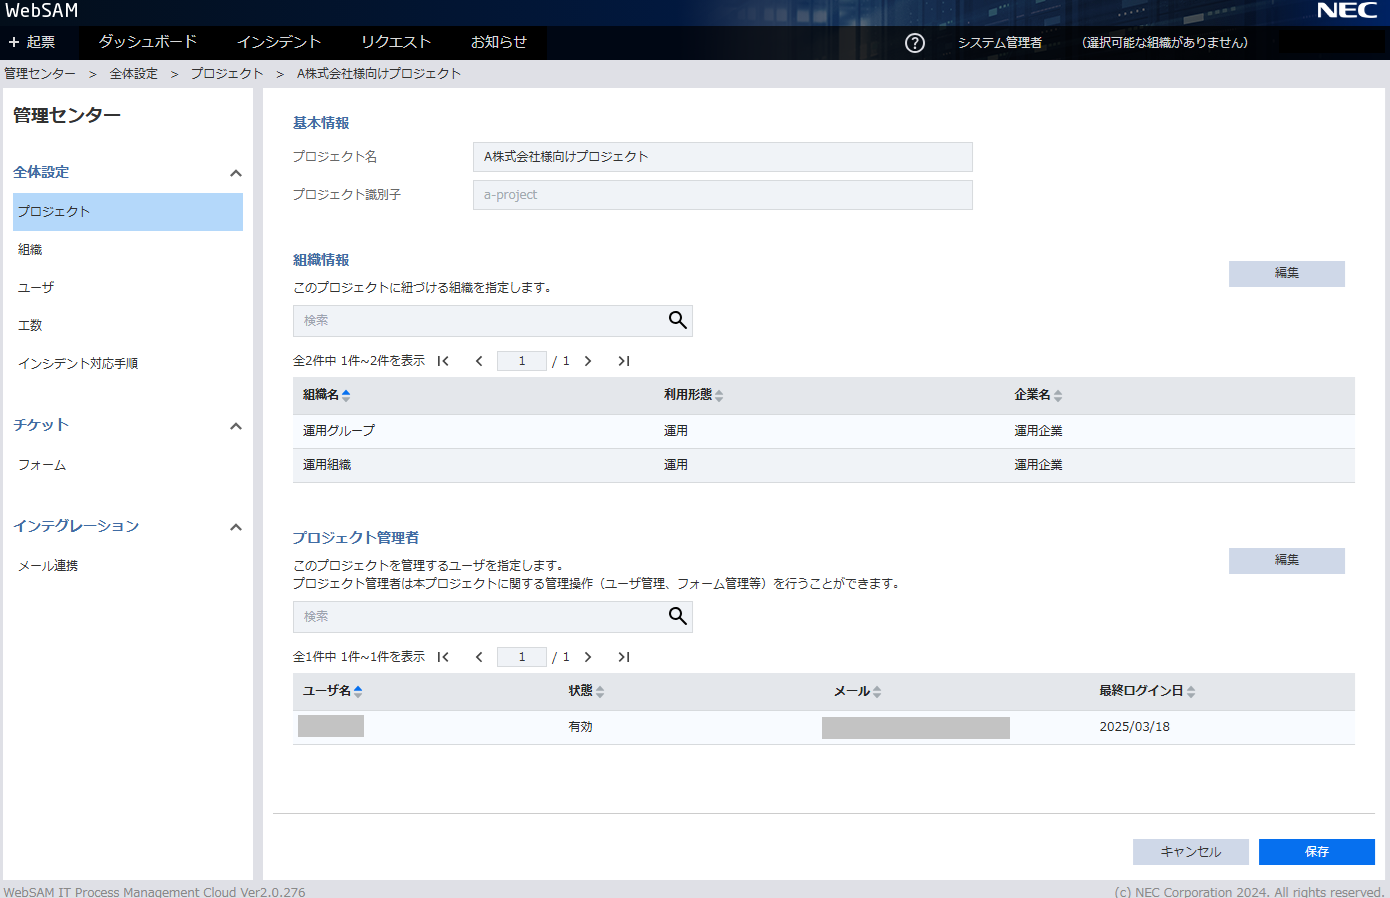Click the キャンセル button
This screenshot has width=1390, height=898.
[1190, 852]
